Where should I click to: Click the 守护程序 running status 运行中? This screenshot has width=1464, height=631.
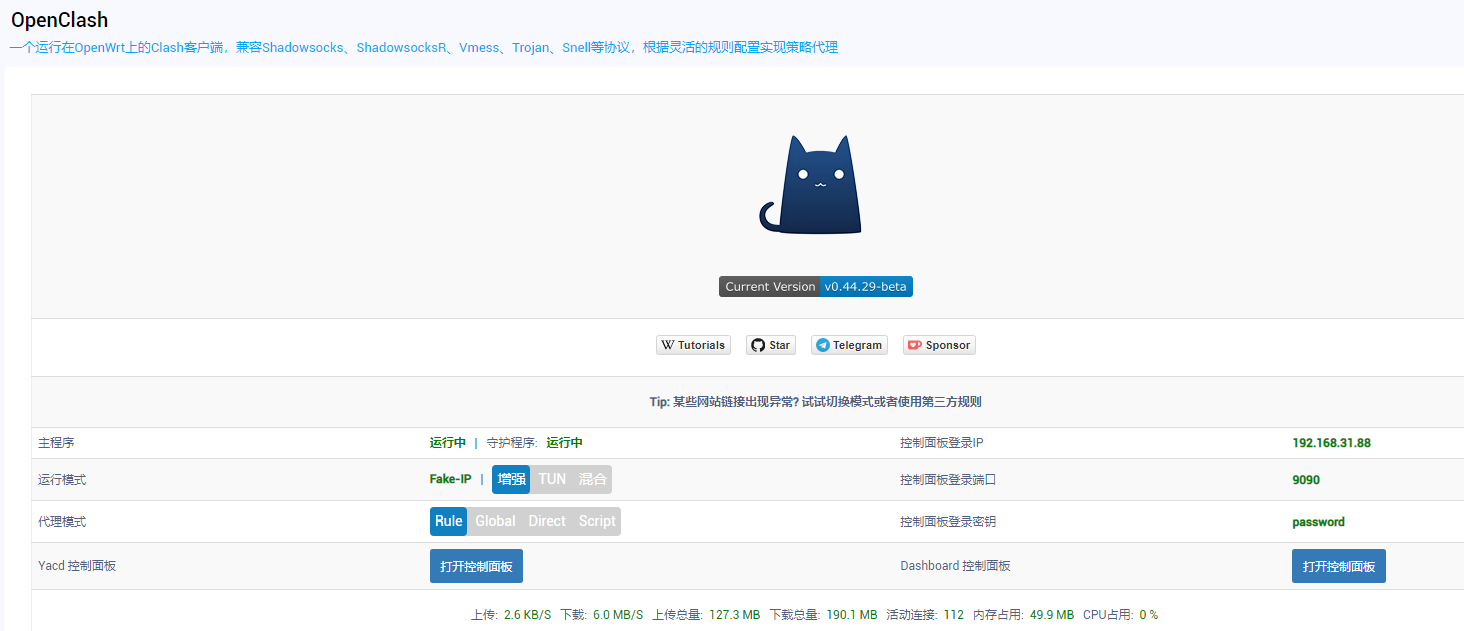[x=565, y=443]
